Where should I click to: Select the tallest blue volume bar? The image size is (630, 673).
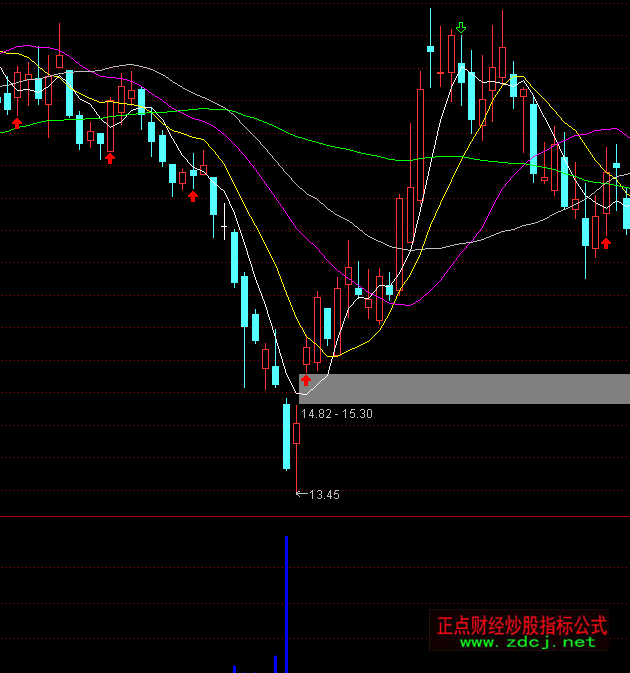point(286,605)
